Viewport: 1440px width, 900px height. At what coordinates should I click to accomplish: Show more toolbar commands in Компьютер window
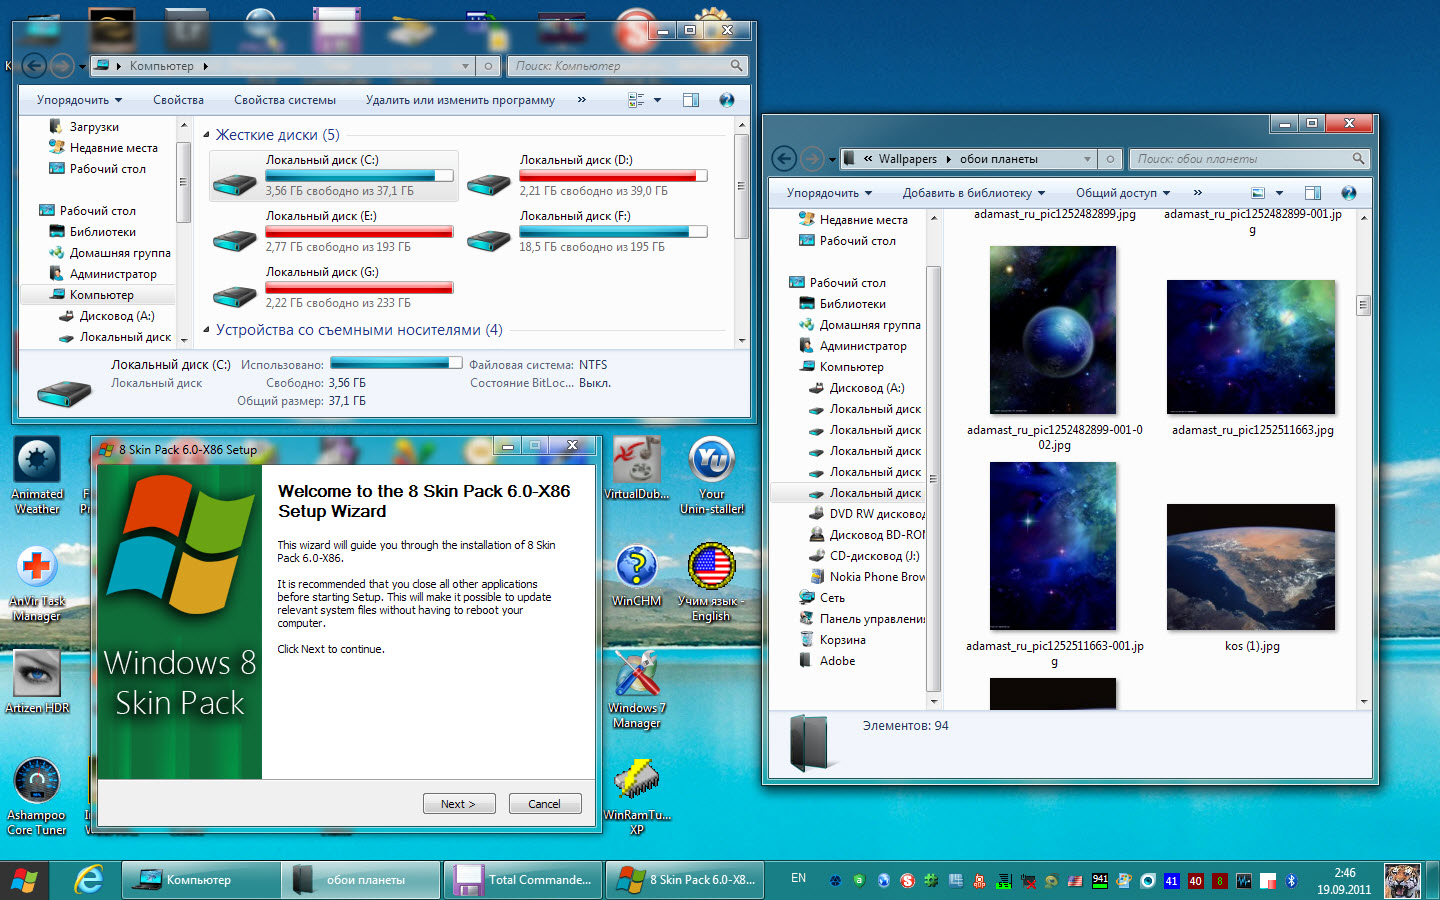(581, 100)
